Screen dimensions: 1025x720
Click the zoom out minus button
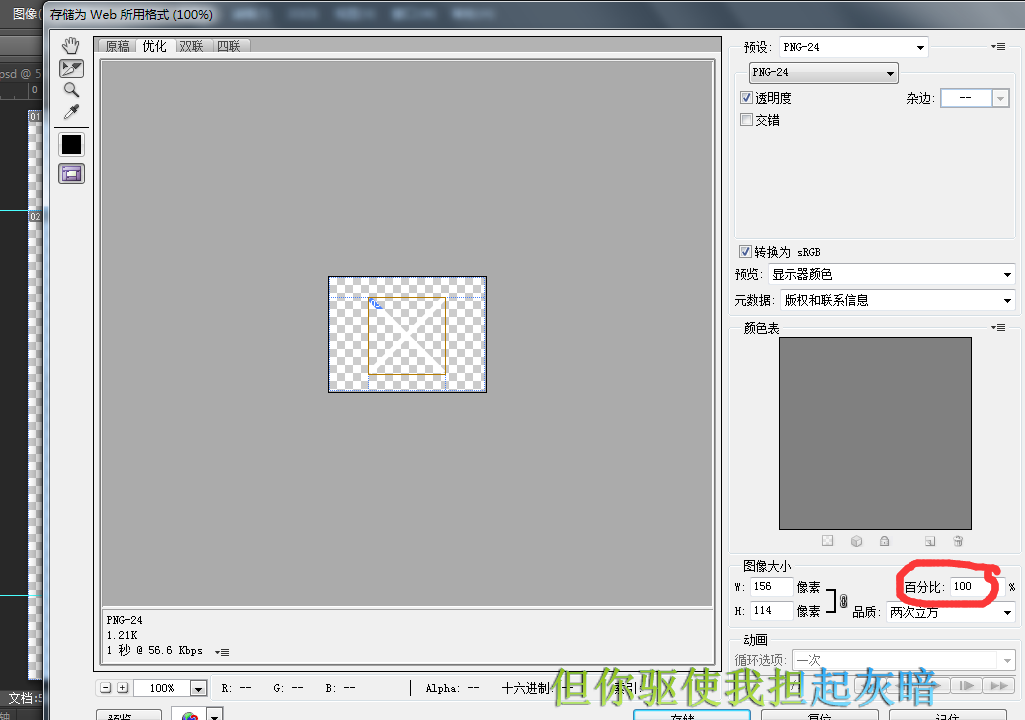[106, 687]
